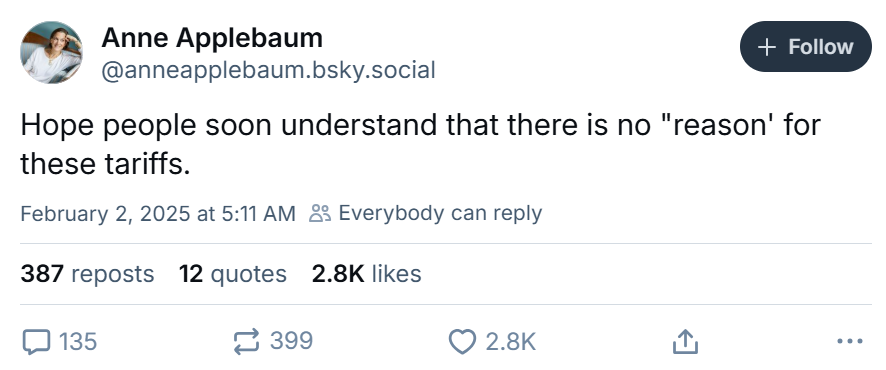Open Anne Applebaum's profile avatar
This screenshot has width=886, height=370.
pos(51,52)
